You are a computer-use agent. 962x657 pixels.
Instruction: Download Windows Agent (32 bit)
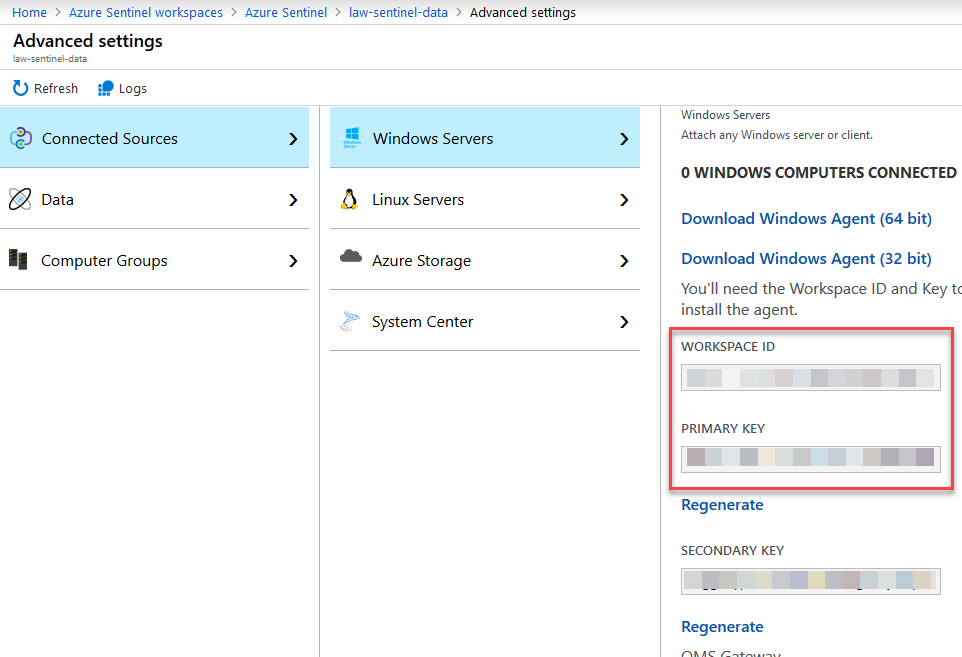[x=806, y=258]
